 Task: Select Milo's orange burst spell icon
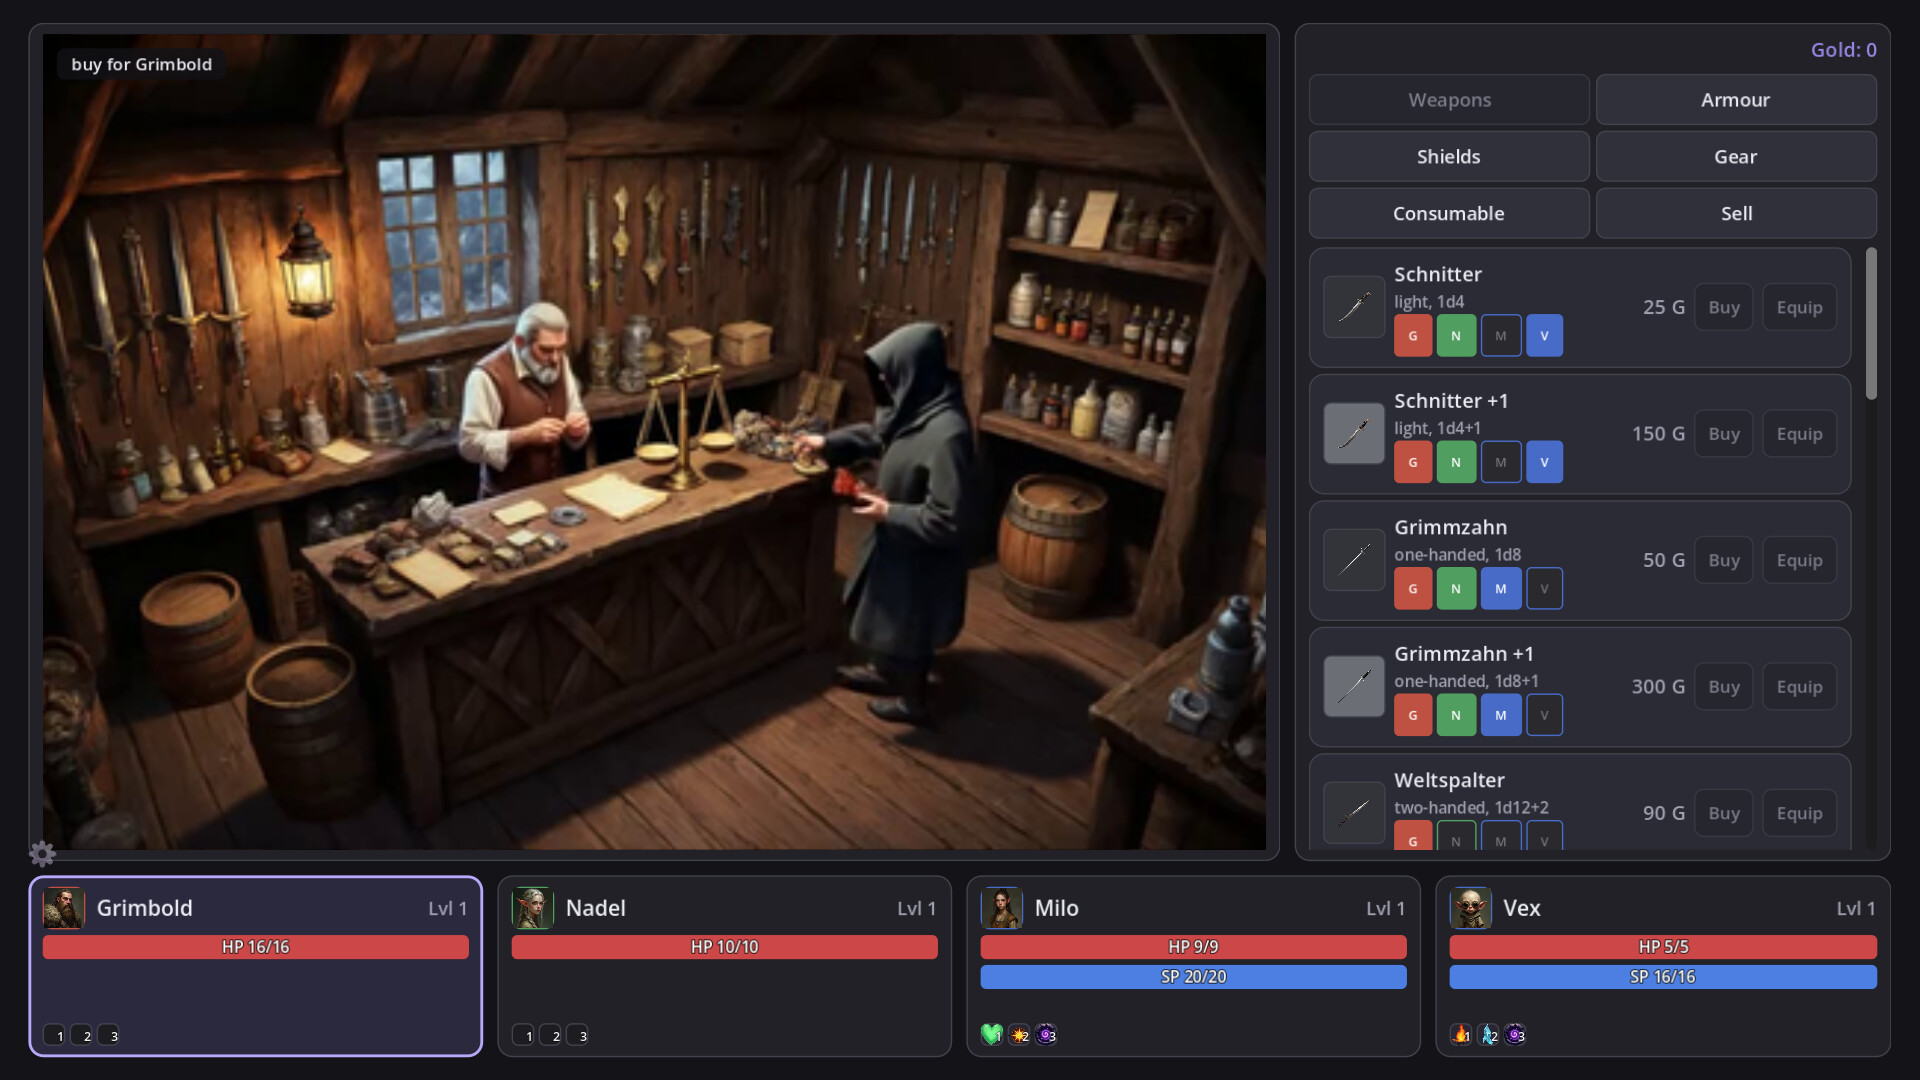coord(1019,1035)
